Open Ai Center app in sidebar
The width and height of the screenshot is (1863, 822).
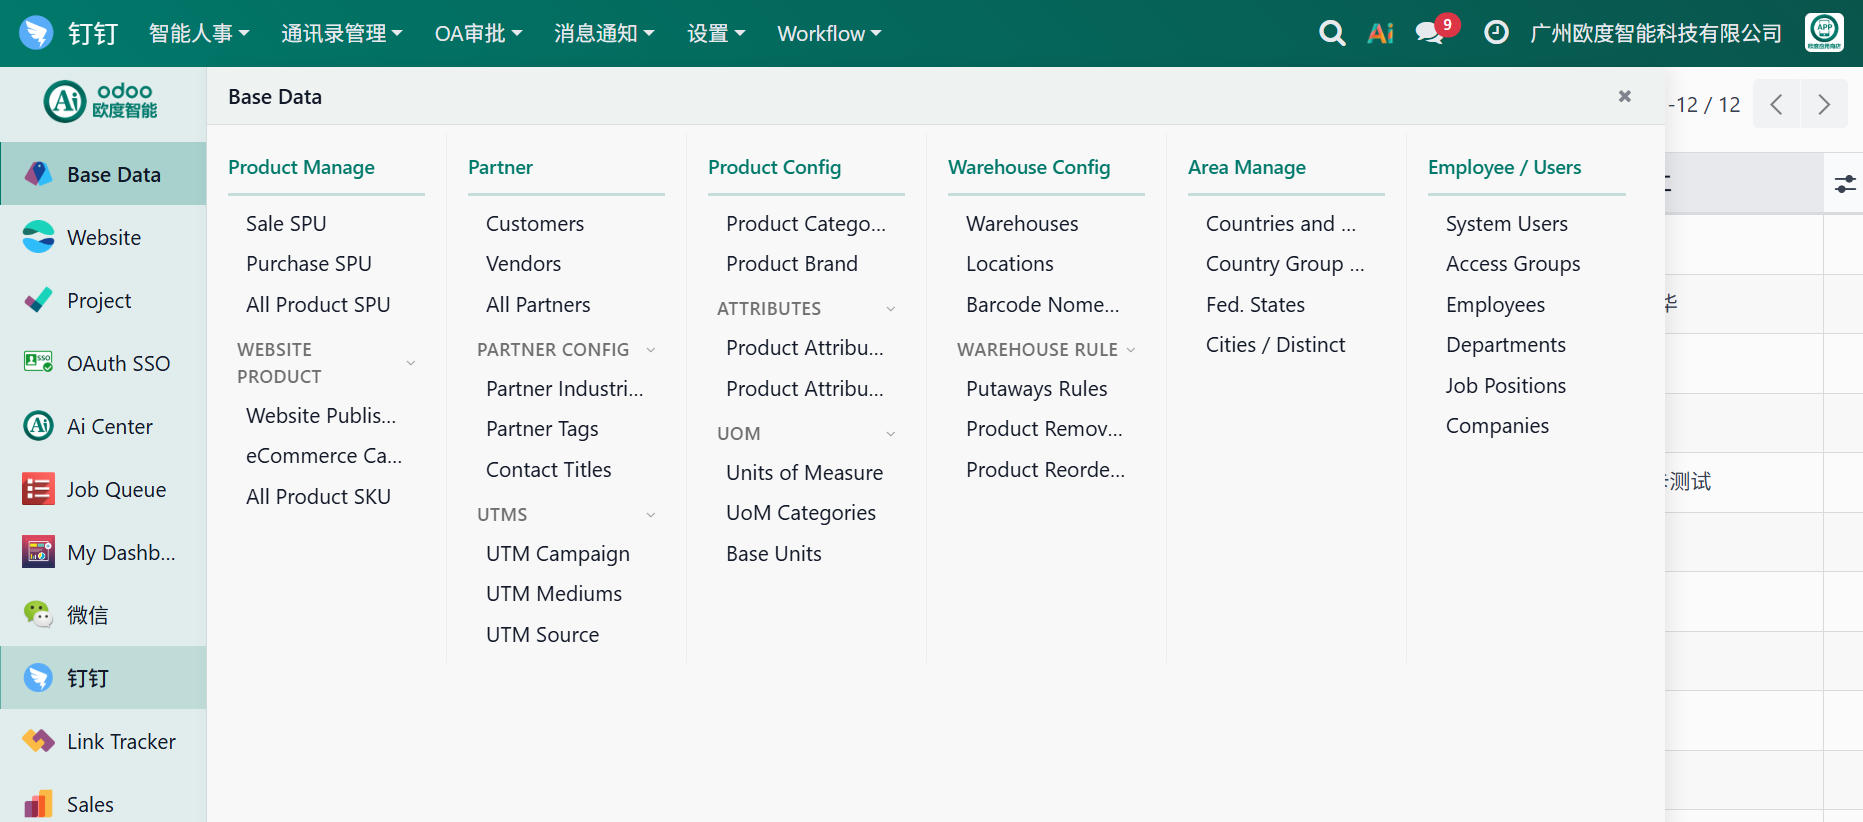(x=103, y=426)
